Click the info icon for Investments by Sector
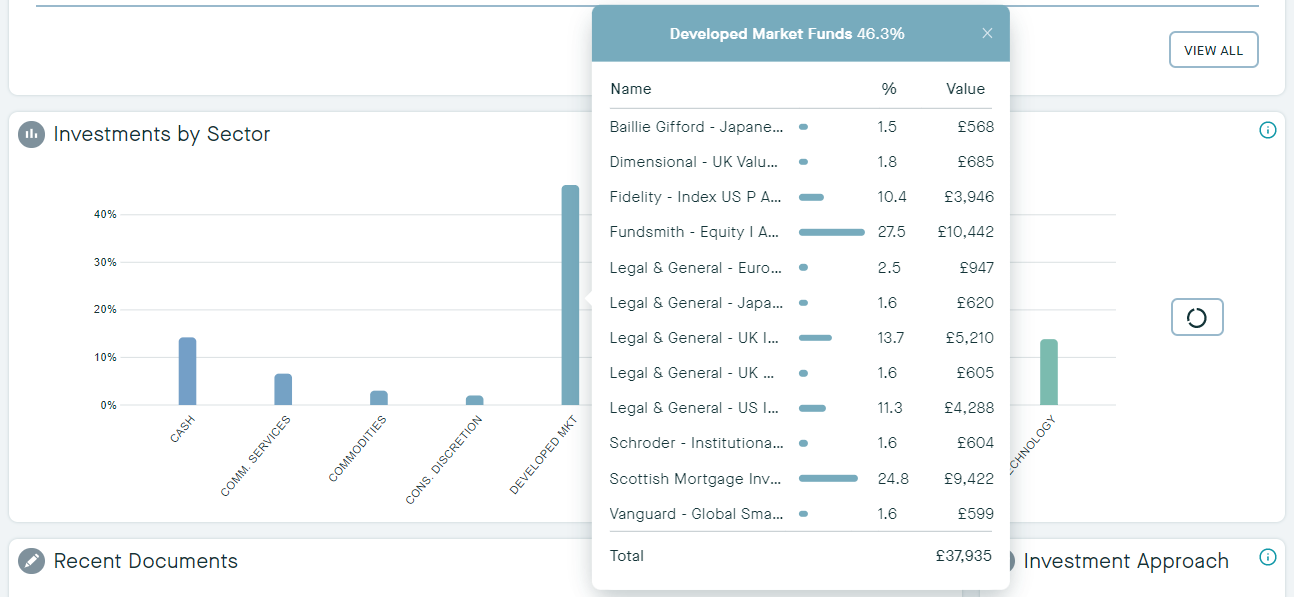The width and height of the screenshot is (1294, 597). [1268, 130]
